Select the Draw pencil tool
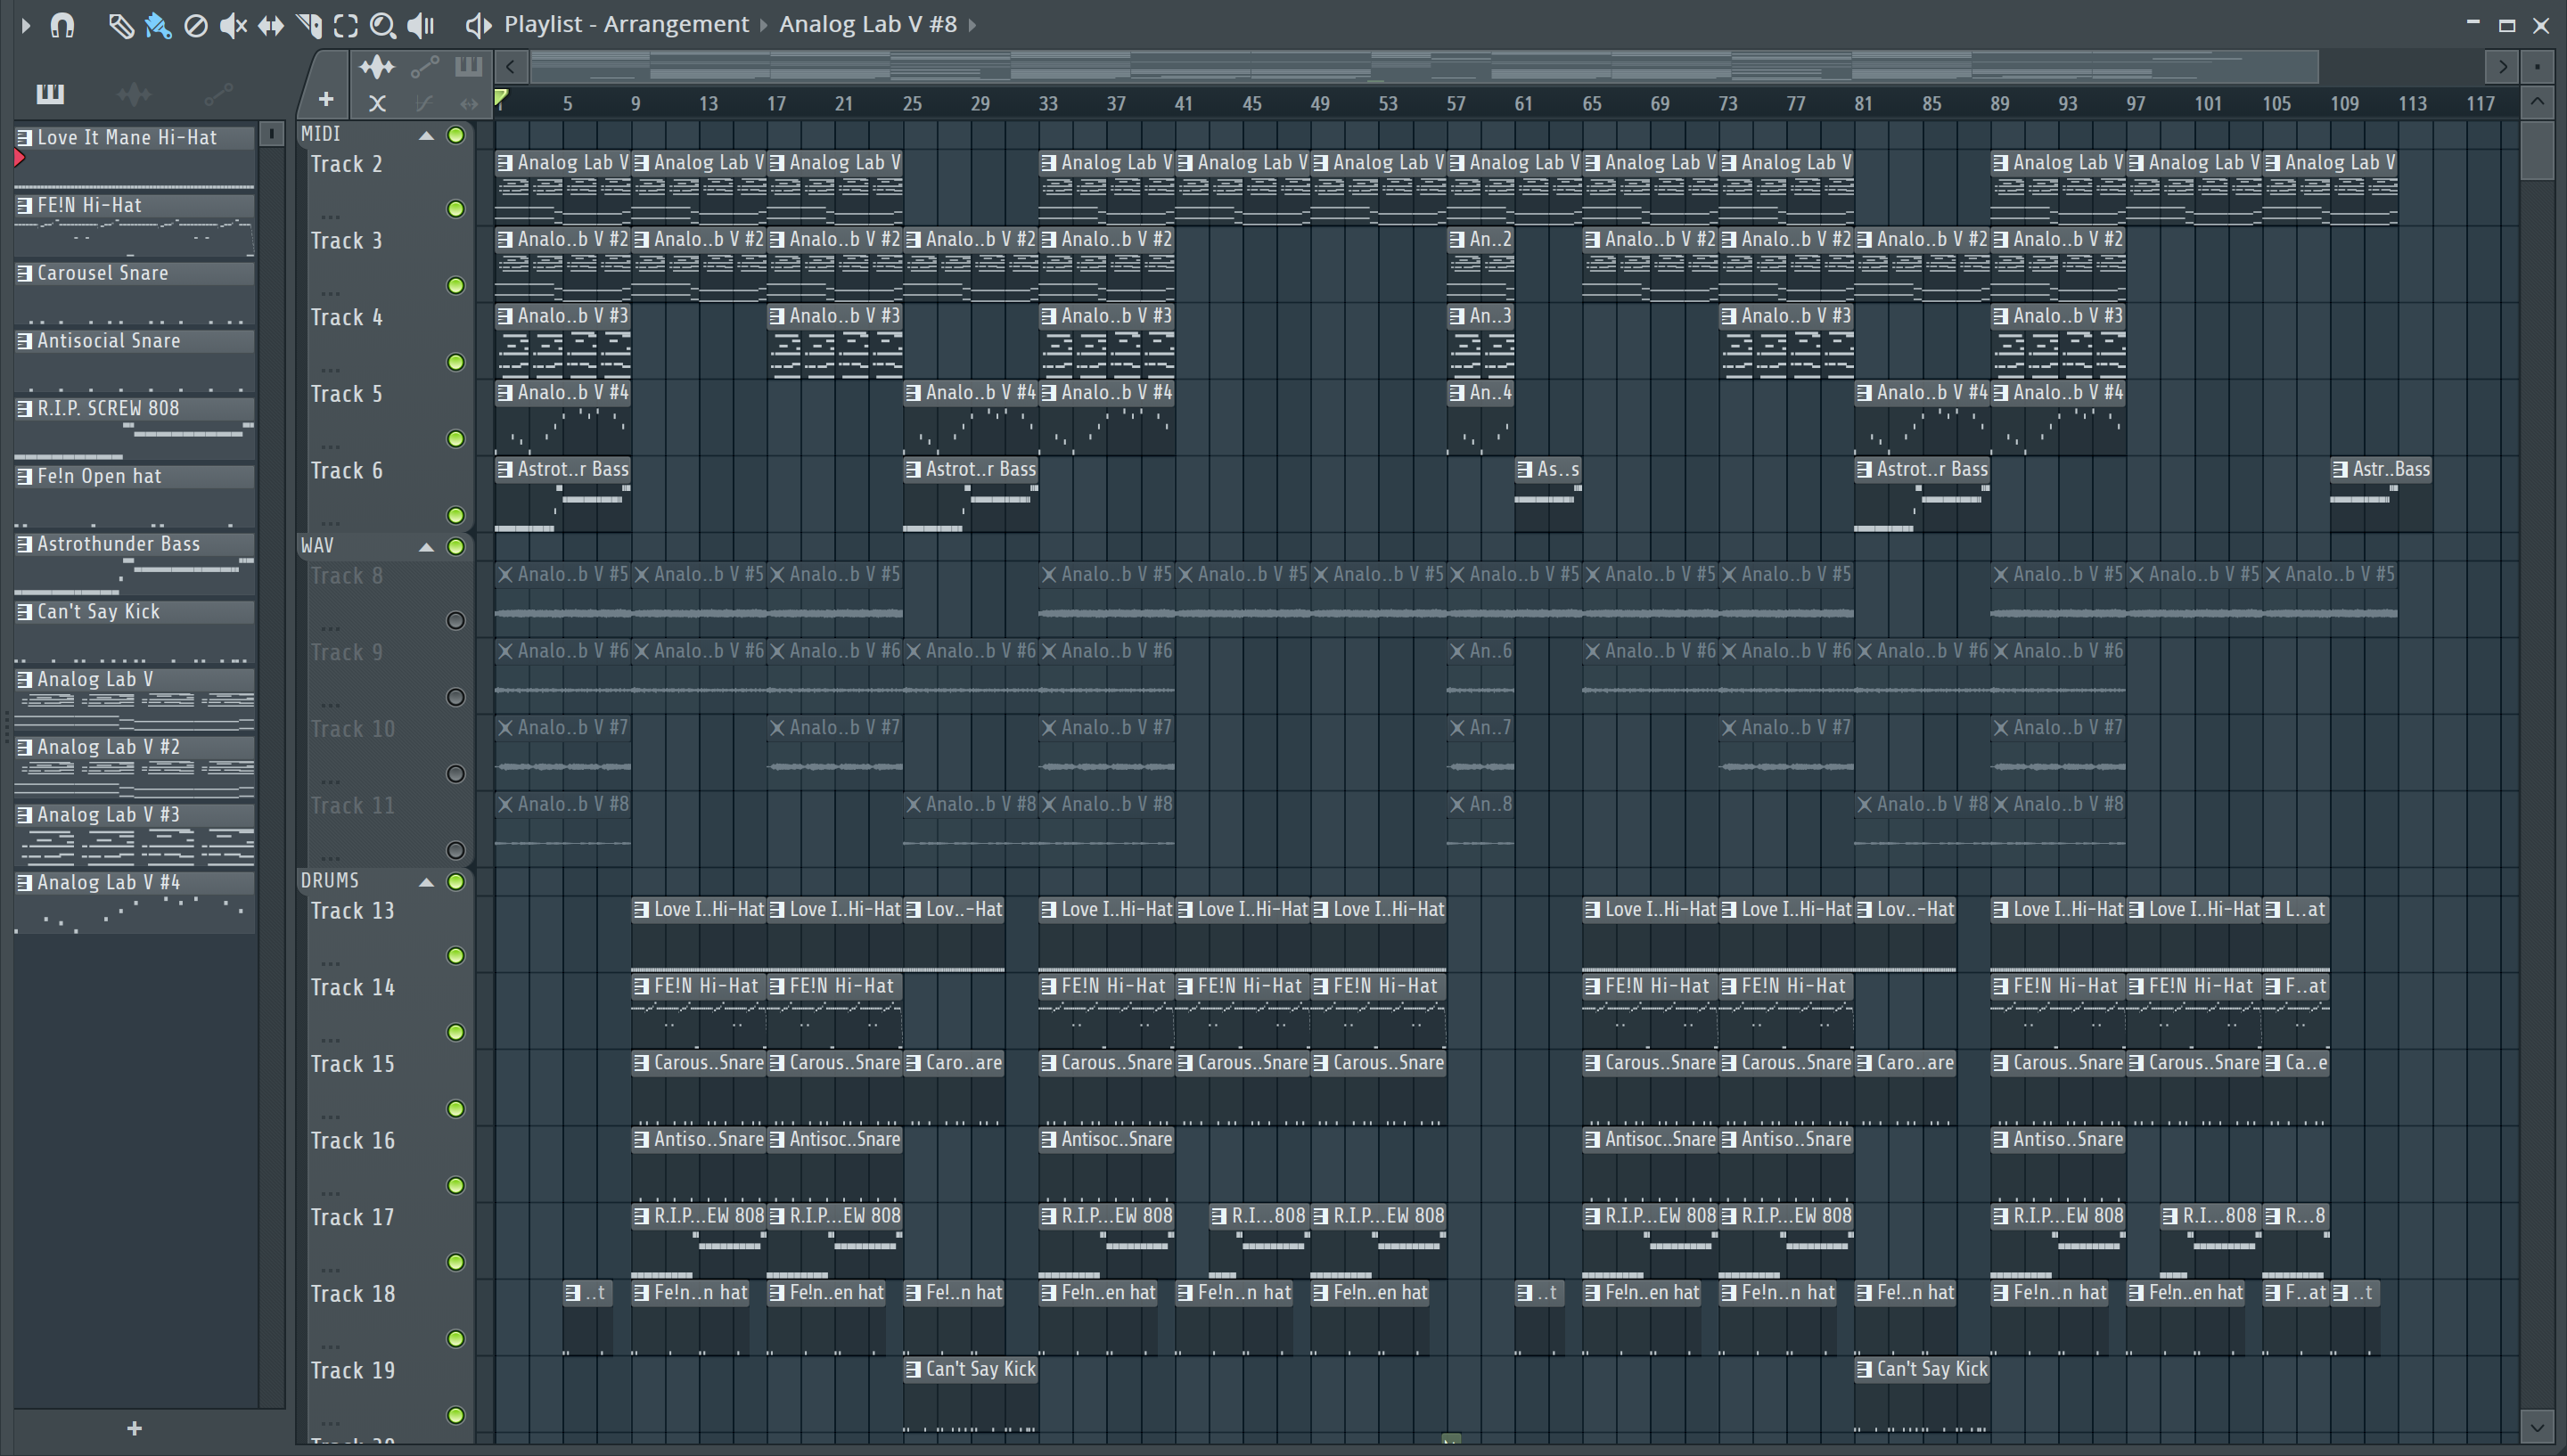The width and height of the screenshot is (2567, 1456). pyautogui.click(x=120, y=25)
